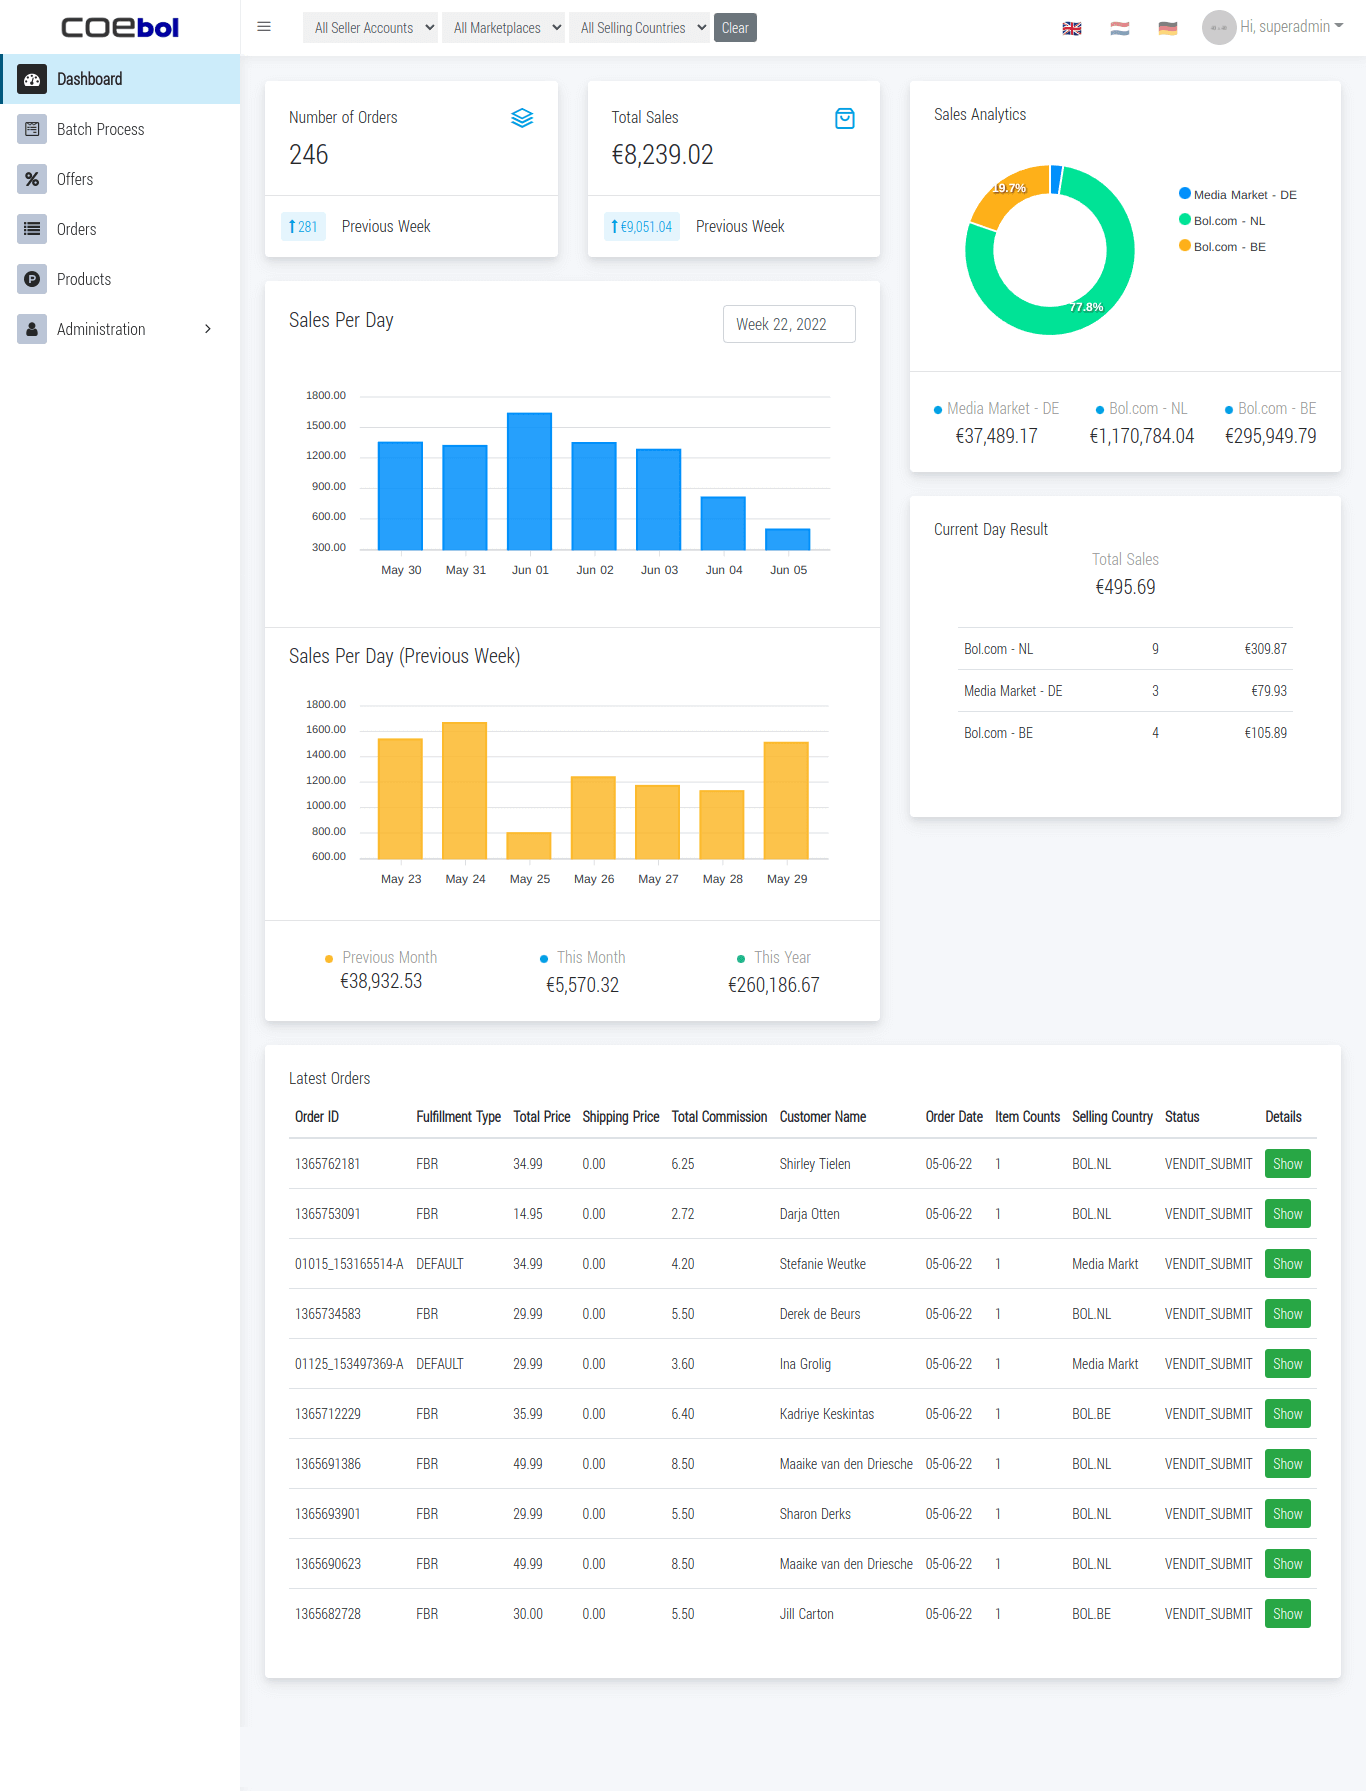Click the 281 previous week orders badge

point(303,227)
